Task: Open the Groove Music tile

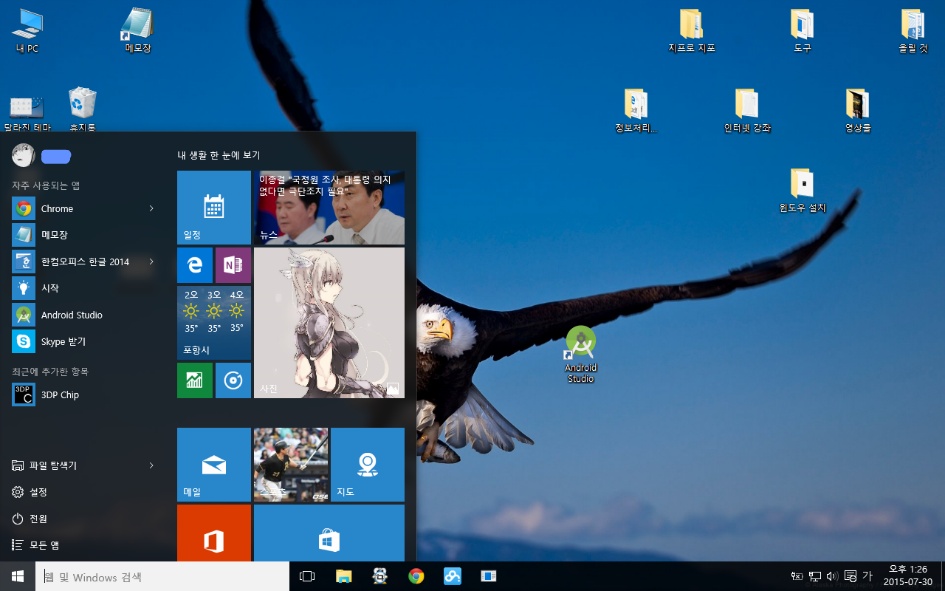Action: pos(232,380)
